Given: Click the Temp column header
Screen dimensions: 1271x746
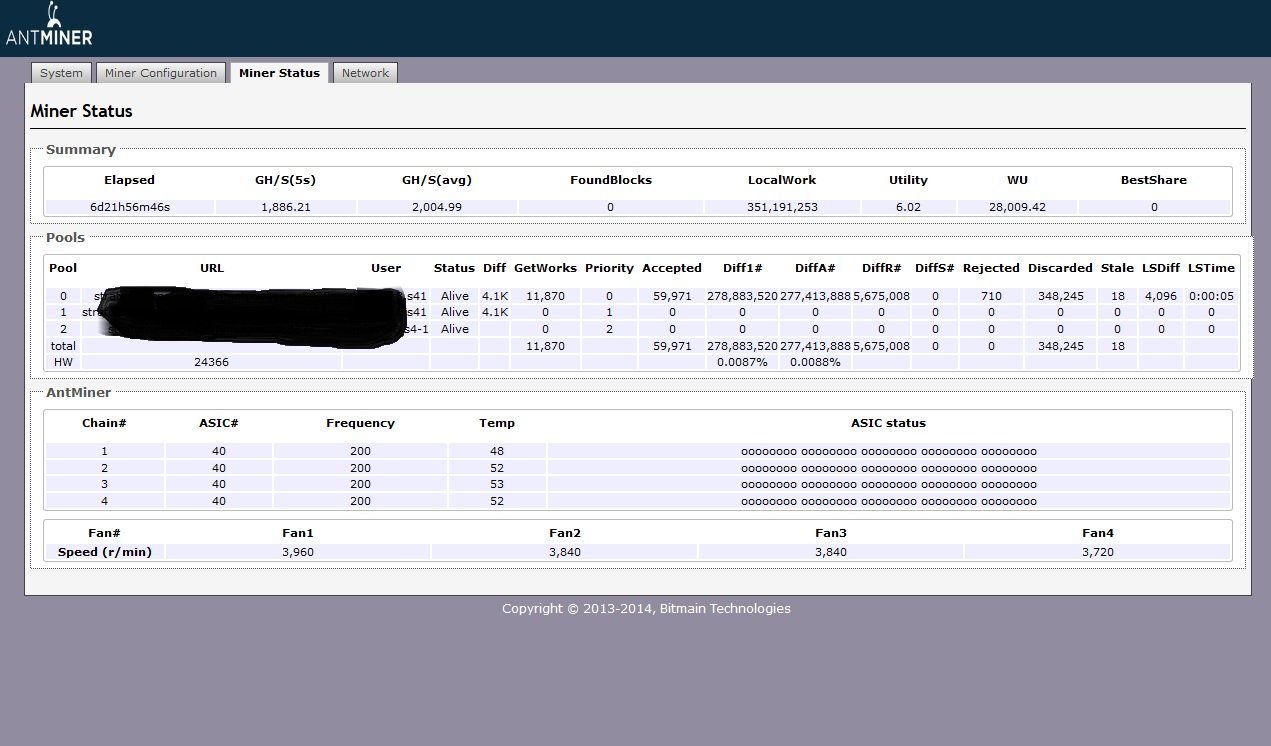Looking at the screenshot, I should (x=497, y=423).
